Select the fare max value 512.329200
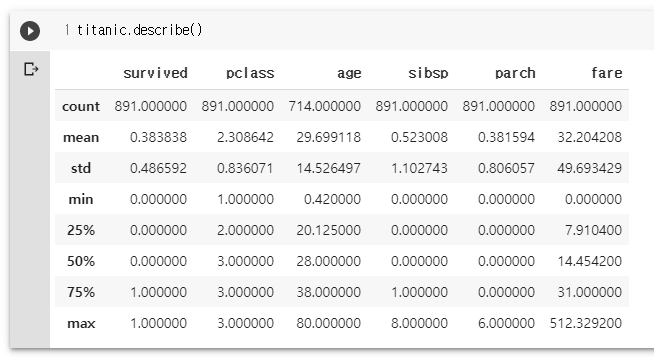The height and width of the screenshot is (363, 654). click(586, 323)
